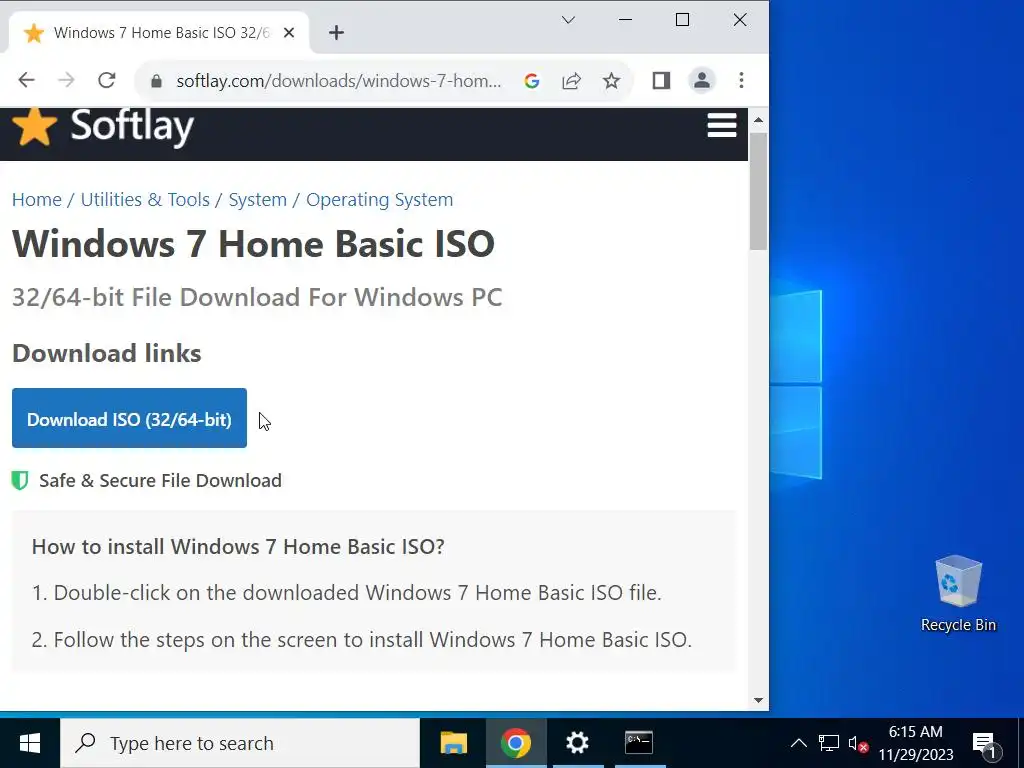Viewport: 1024px width, 768px height.
Task: Click 'How to install Windows 7 Home Basic ISO?'
Action: [x=238, y=547]
